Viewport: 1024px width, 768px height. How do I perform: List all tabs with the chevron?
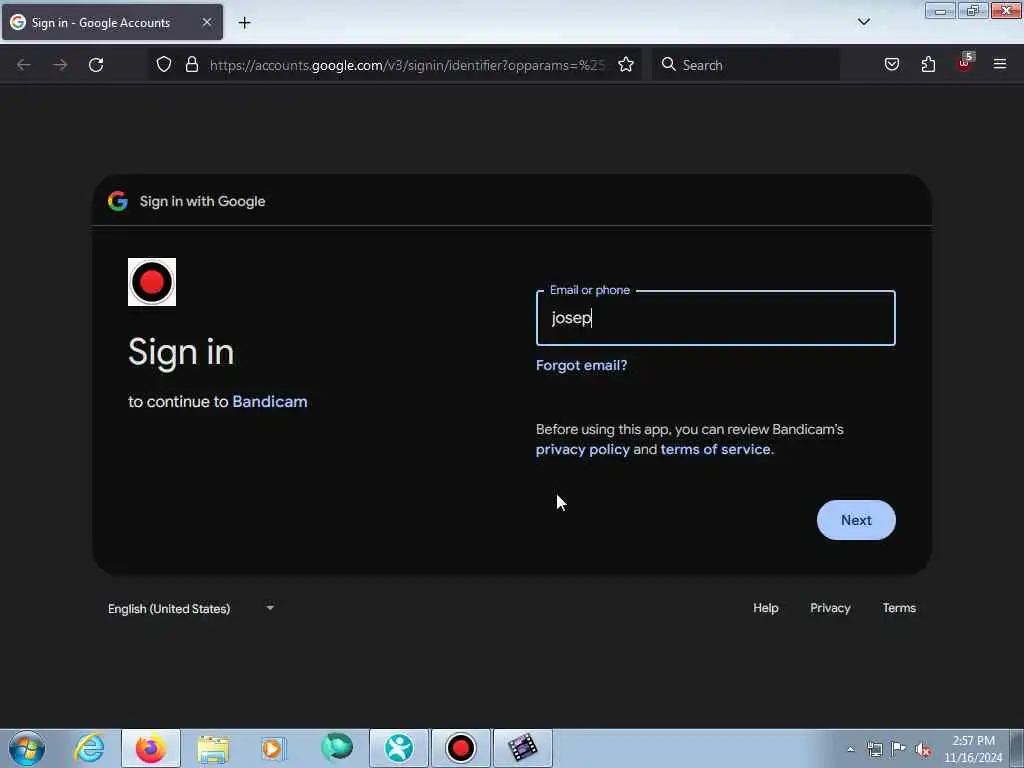[863, 22]
